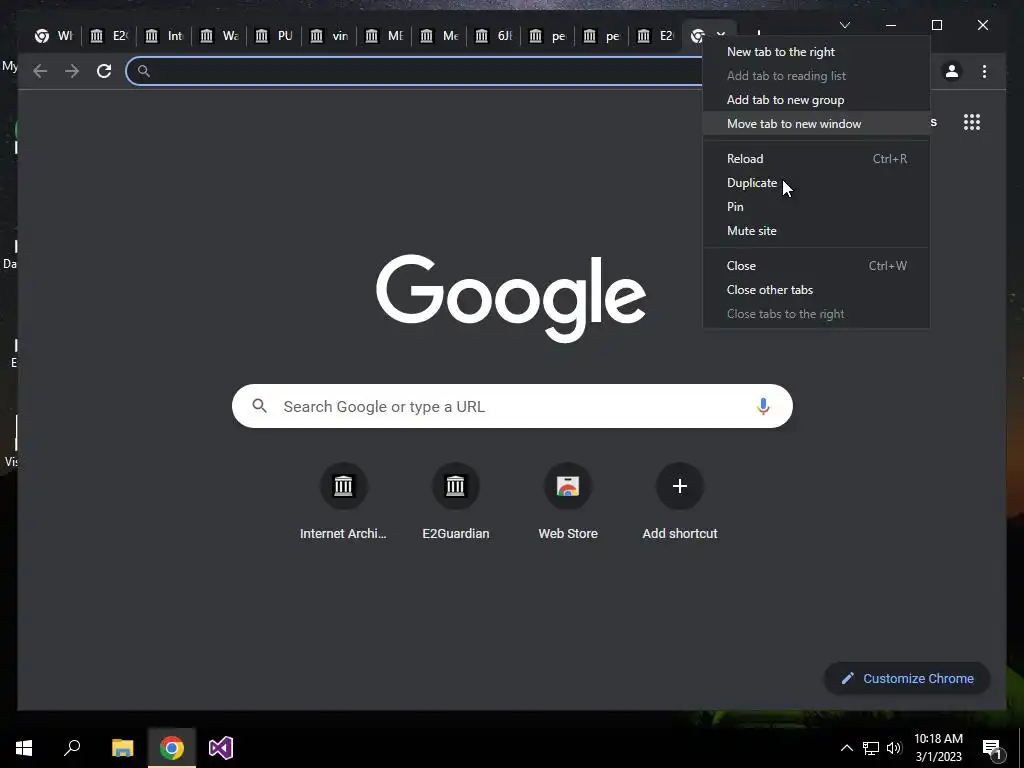
Task: Show hidden system tray icons
Action: coord(846,748)
